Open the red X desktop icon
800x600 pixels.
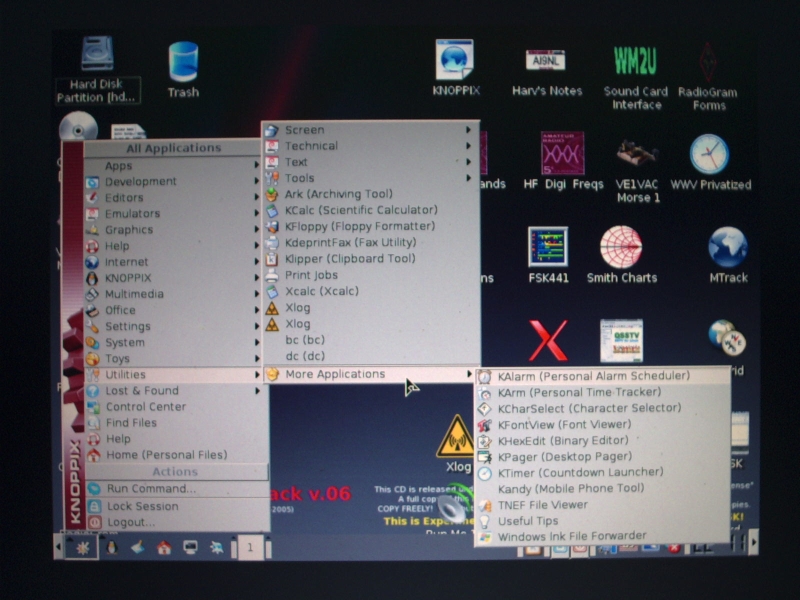548,340
